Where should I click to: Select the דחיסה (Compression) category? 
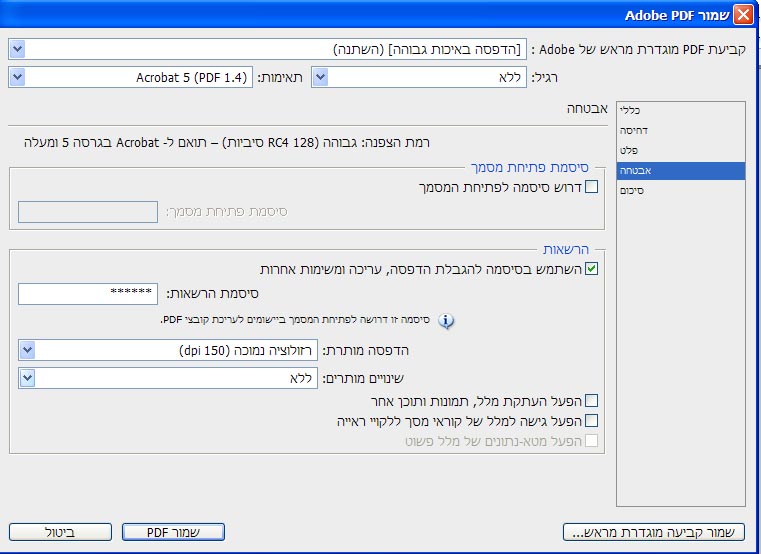pos(681,131)
